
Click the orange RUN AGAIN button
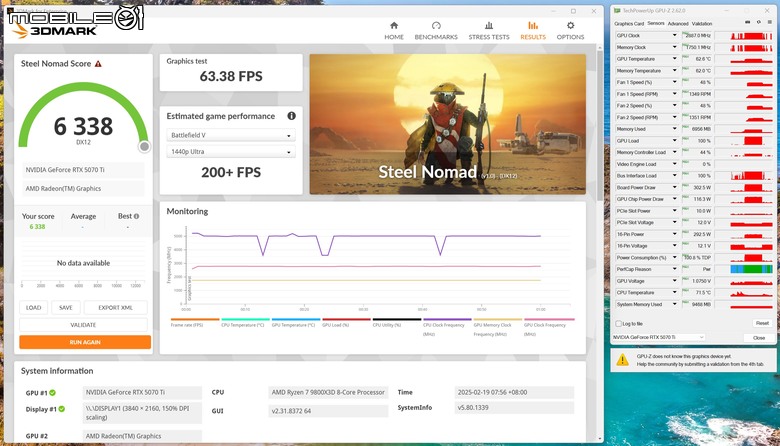click(x=85, y=342)
